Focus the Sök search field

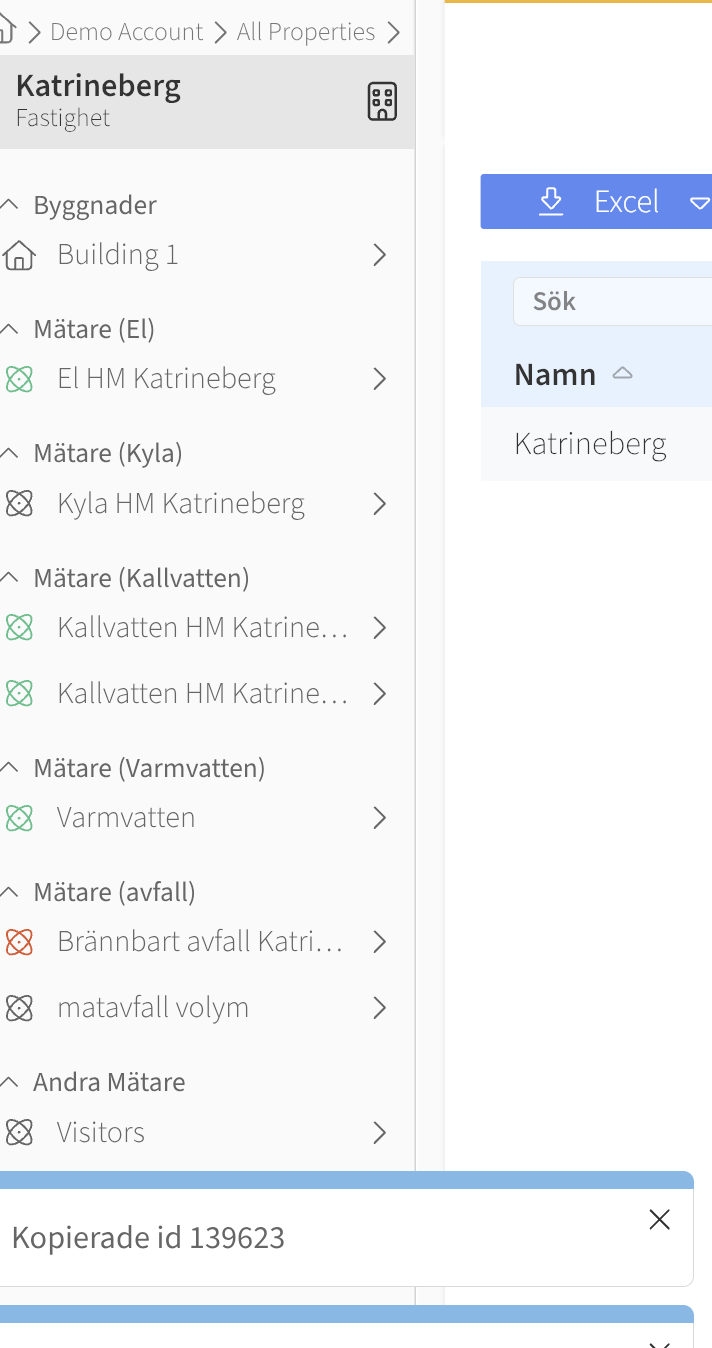612,302
